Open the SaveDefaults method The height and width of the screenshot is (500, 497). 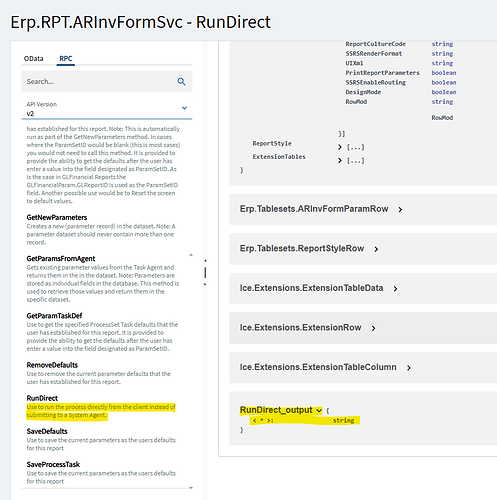click(x=47, y=431)
